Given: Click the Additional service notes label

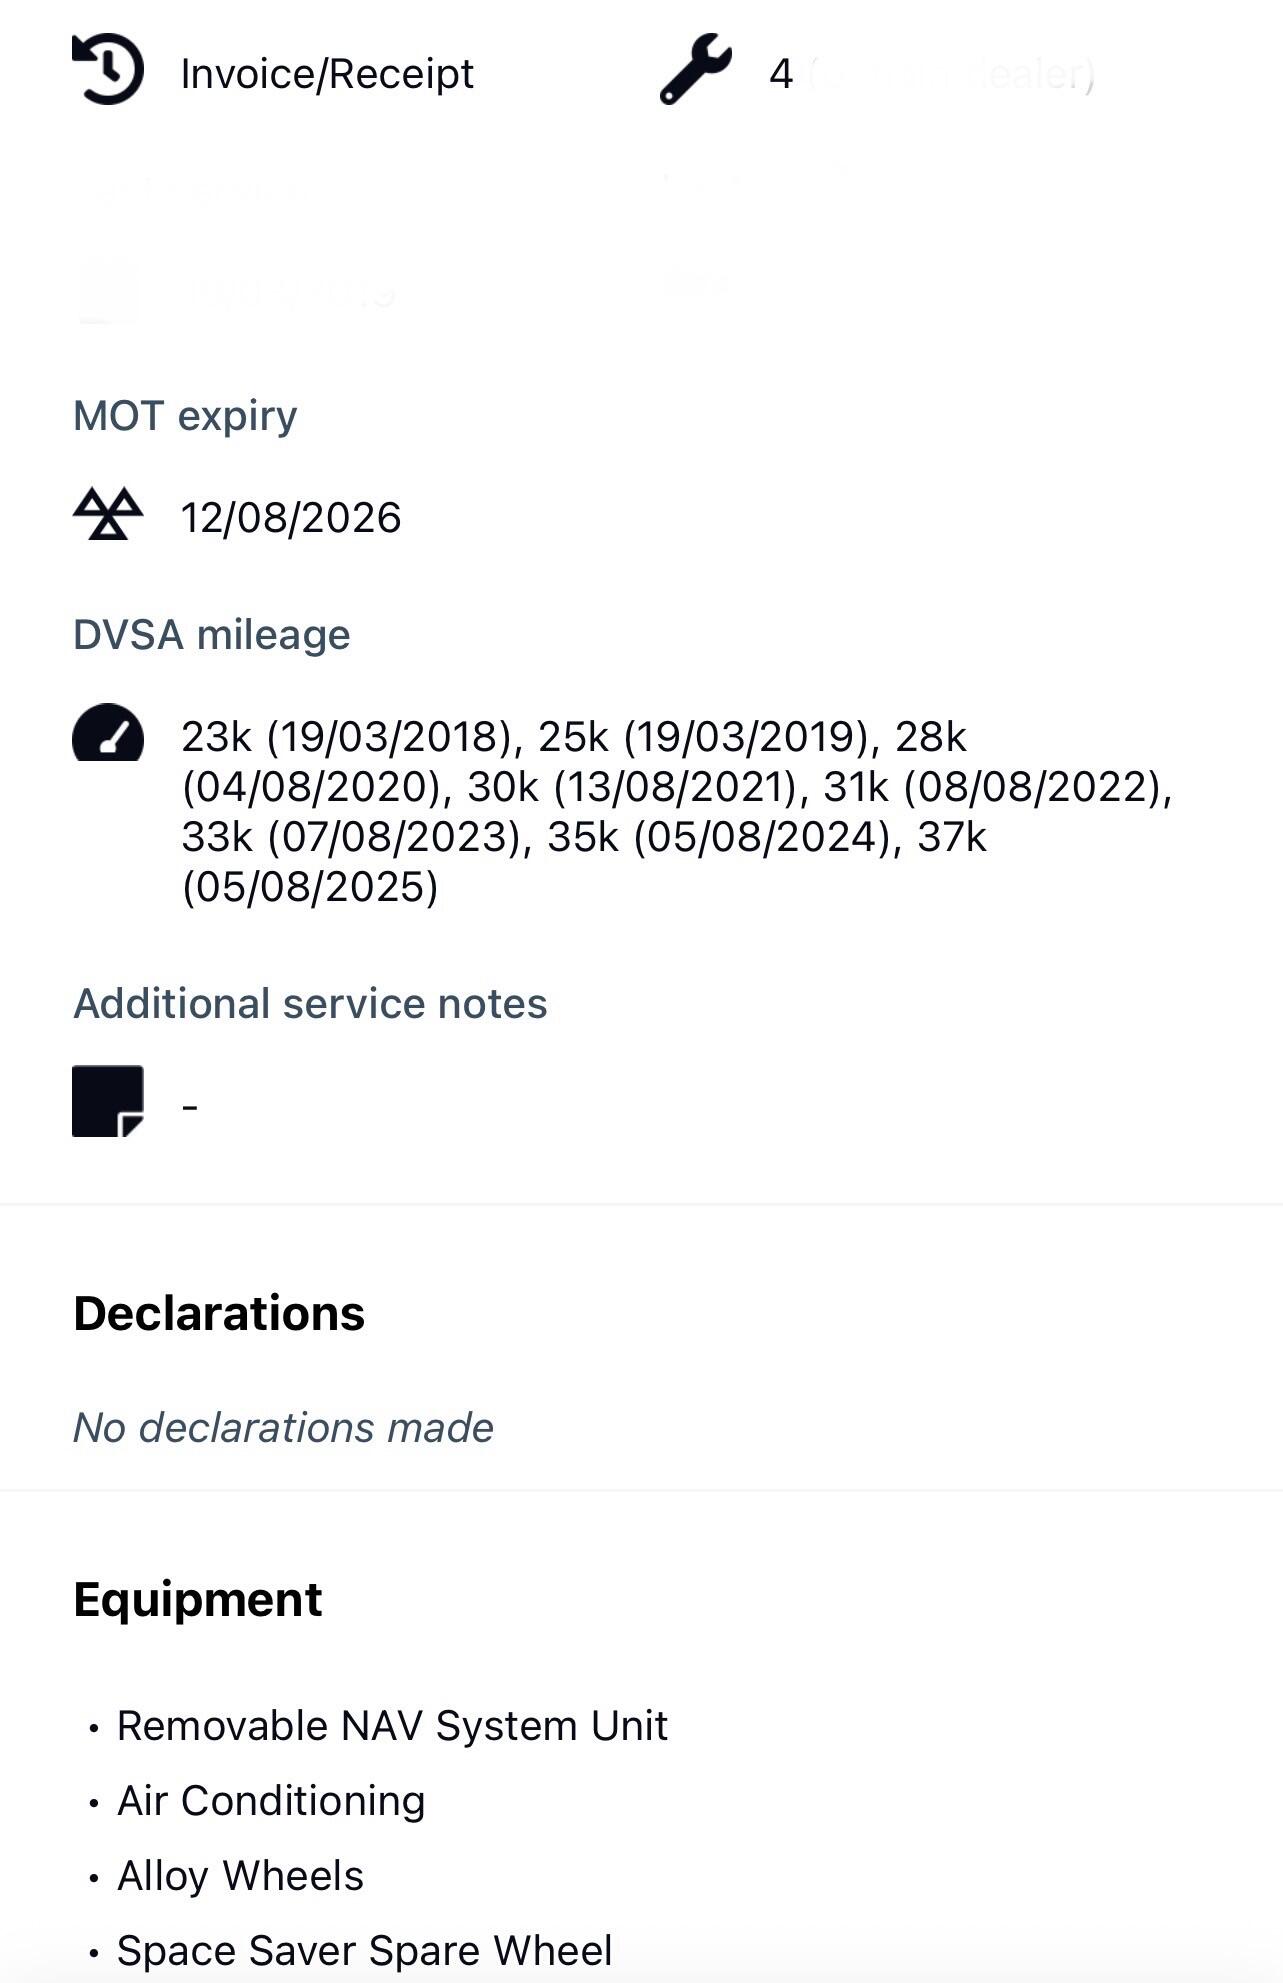Looking at the screenshot, I should [x=310, y=1004].
